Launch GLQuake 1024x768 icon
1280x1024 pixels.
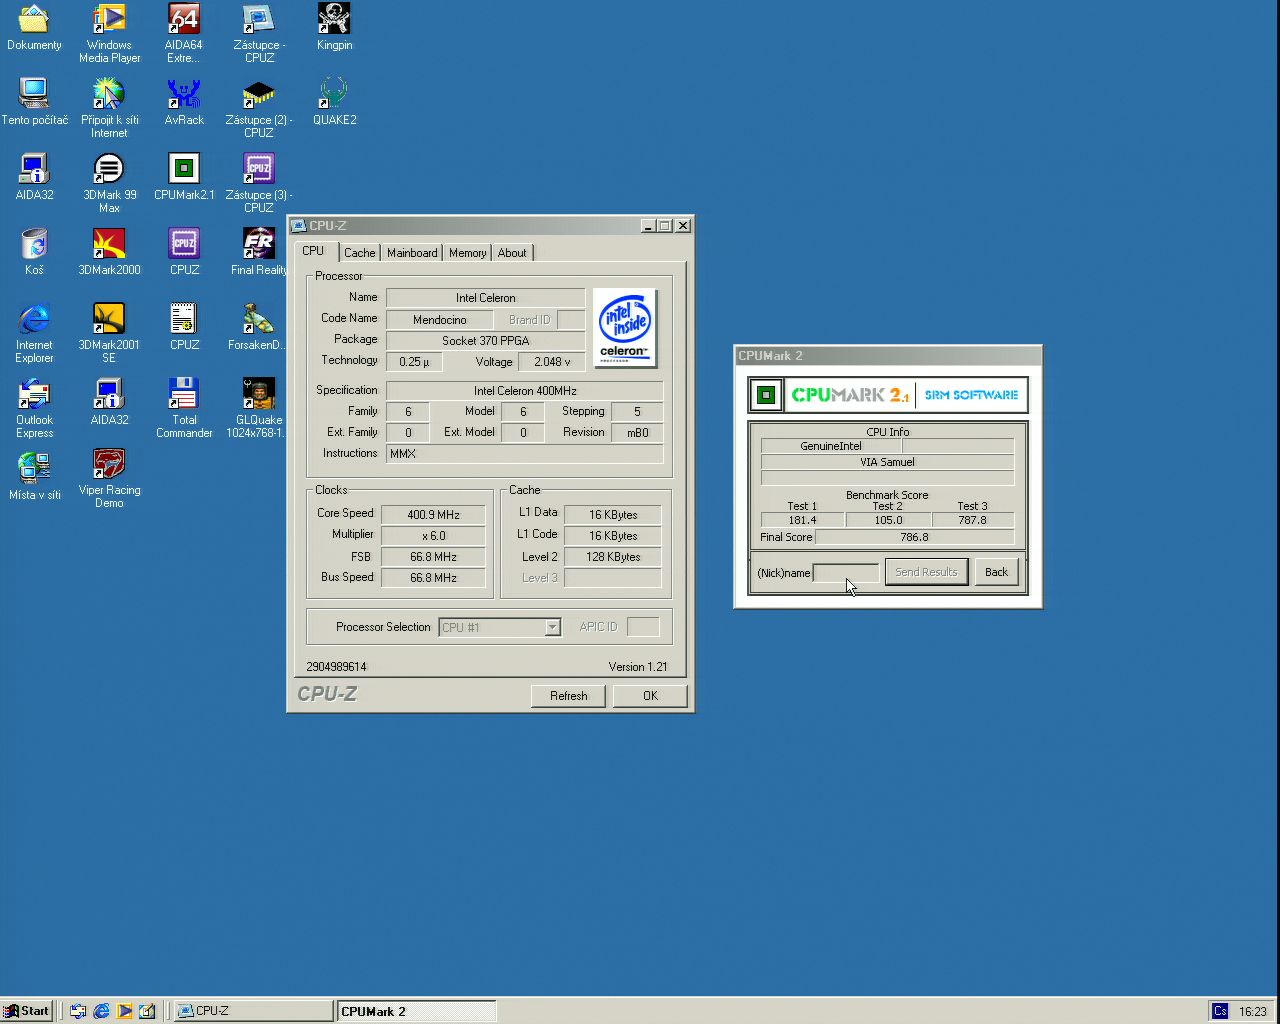coord(259,408)
